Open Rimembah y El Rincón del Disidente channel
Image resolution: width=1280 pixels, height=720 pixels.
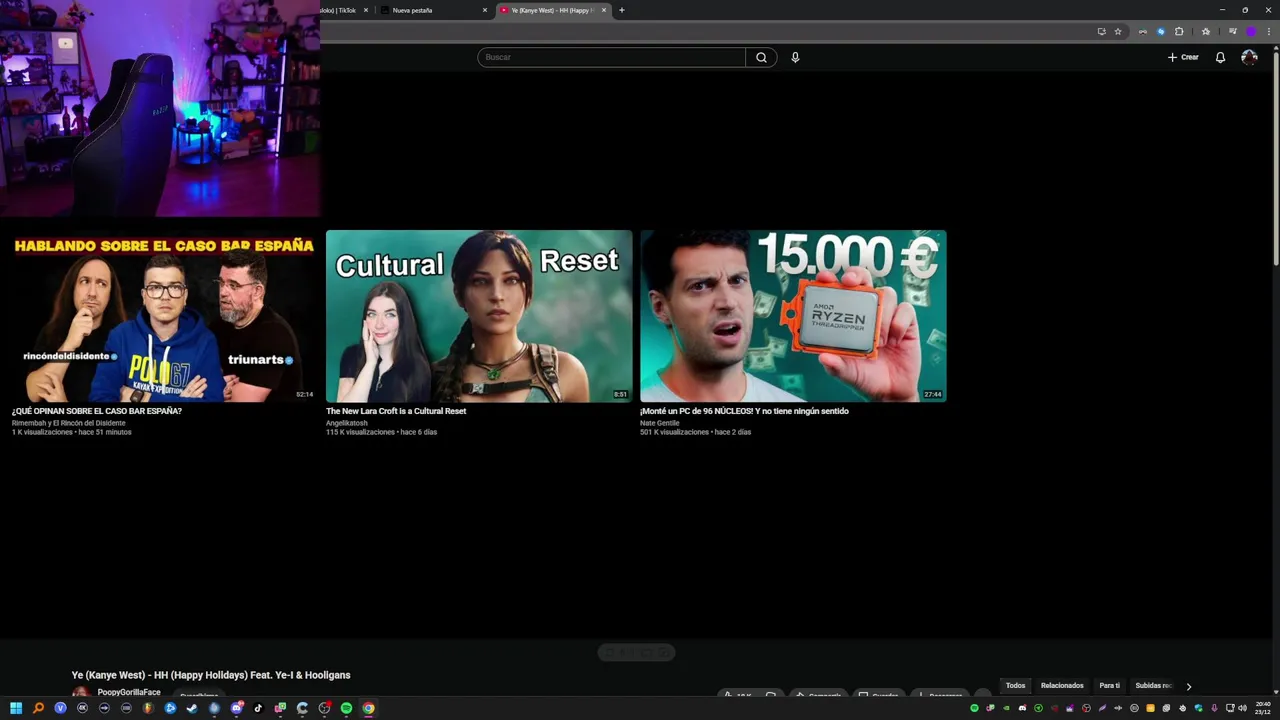(69, 423)
